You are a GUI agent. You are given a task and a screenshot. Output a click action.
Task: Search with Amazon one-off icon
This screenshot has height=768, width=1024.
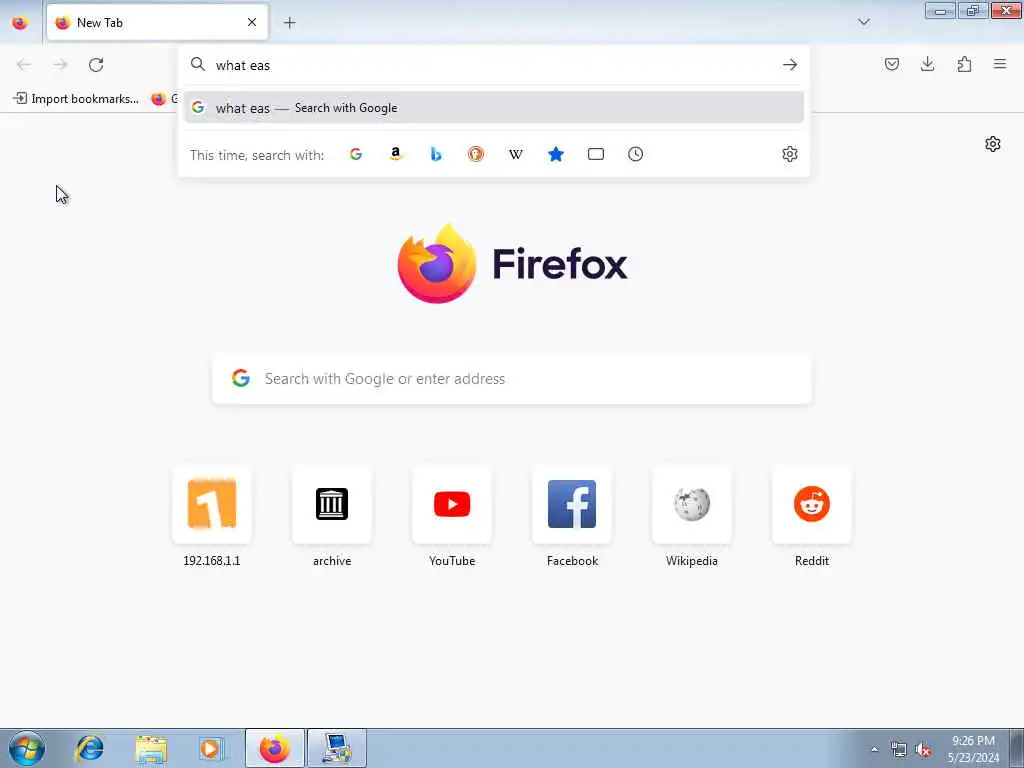pos(396,154)
